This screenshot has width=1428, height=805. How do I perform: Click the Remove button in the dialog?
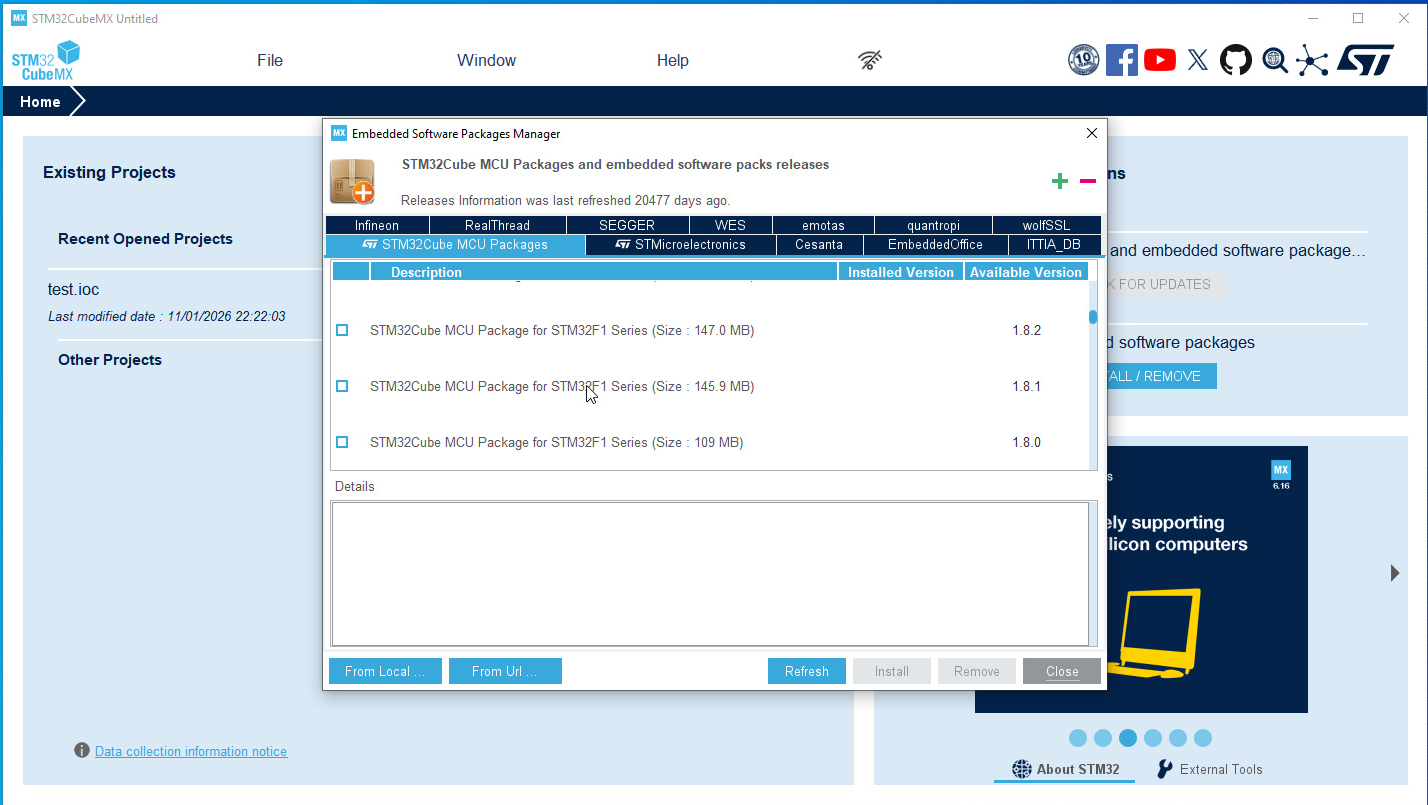click(977, 671)
